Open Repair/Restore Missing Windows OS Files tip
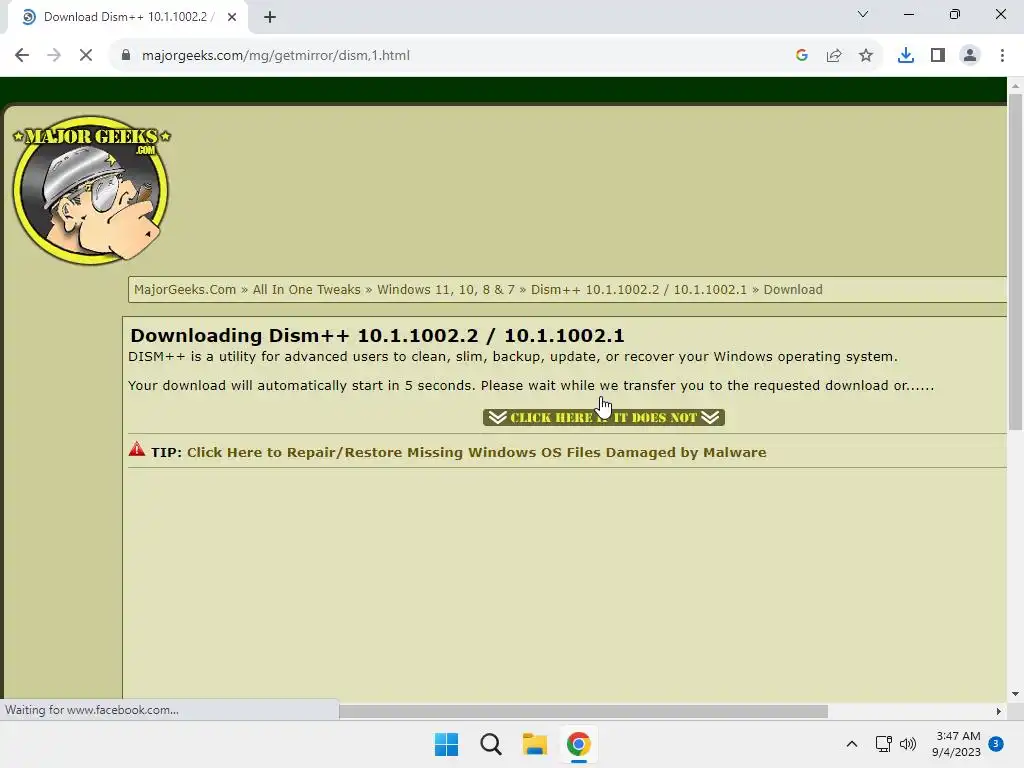The height and width of the screenshot is (768, 1024). 476,452
